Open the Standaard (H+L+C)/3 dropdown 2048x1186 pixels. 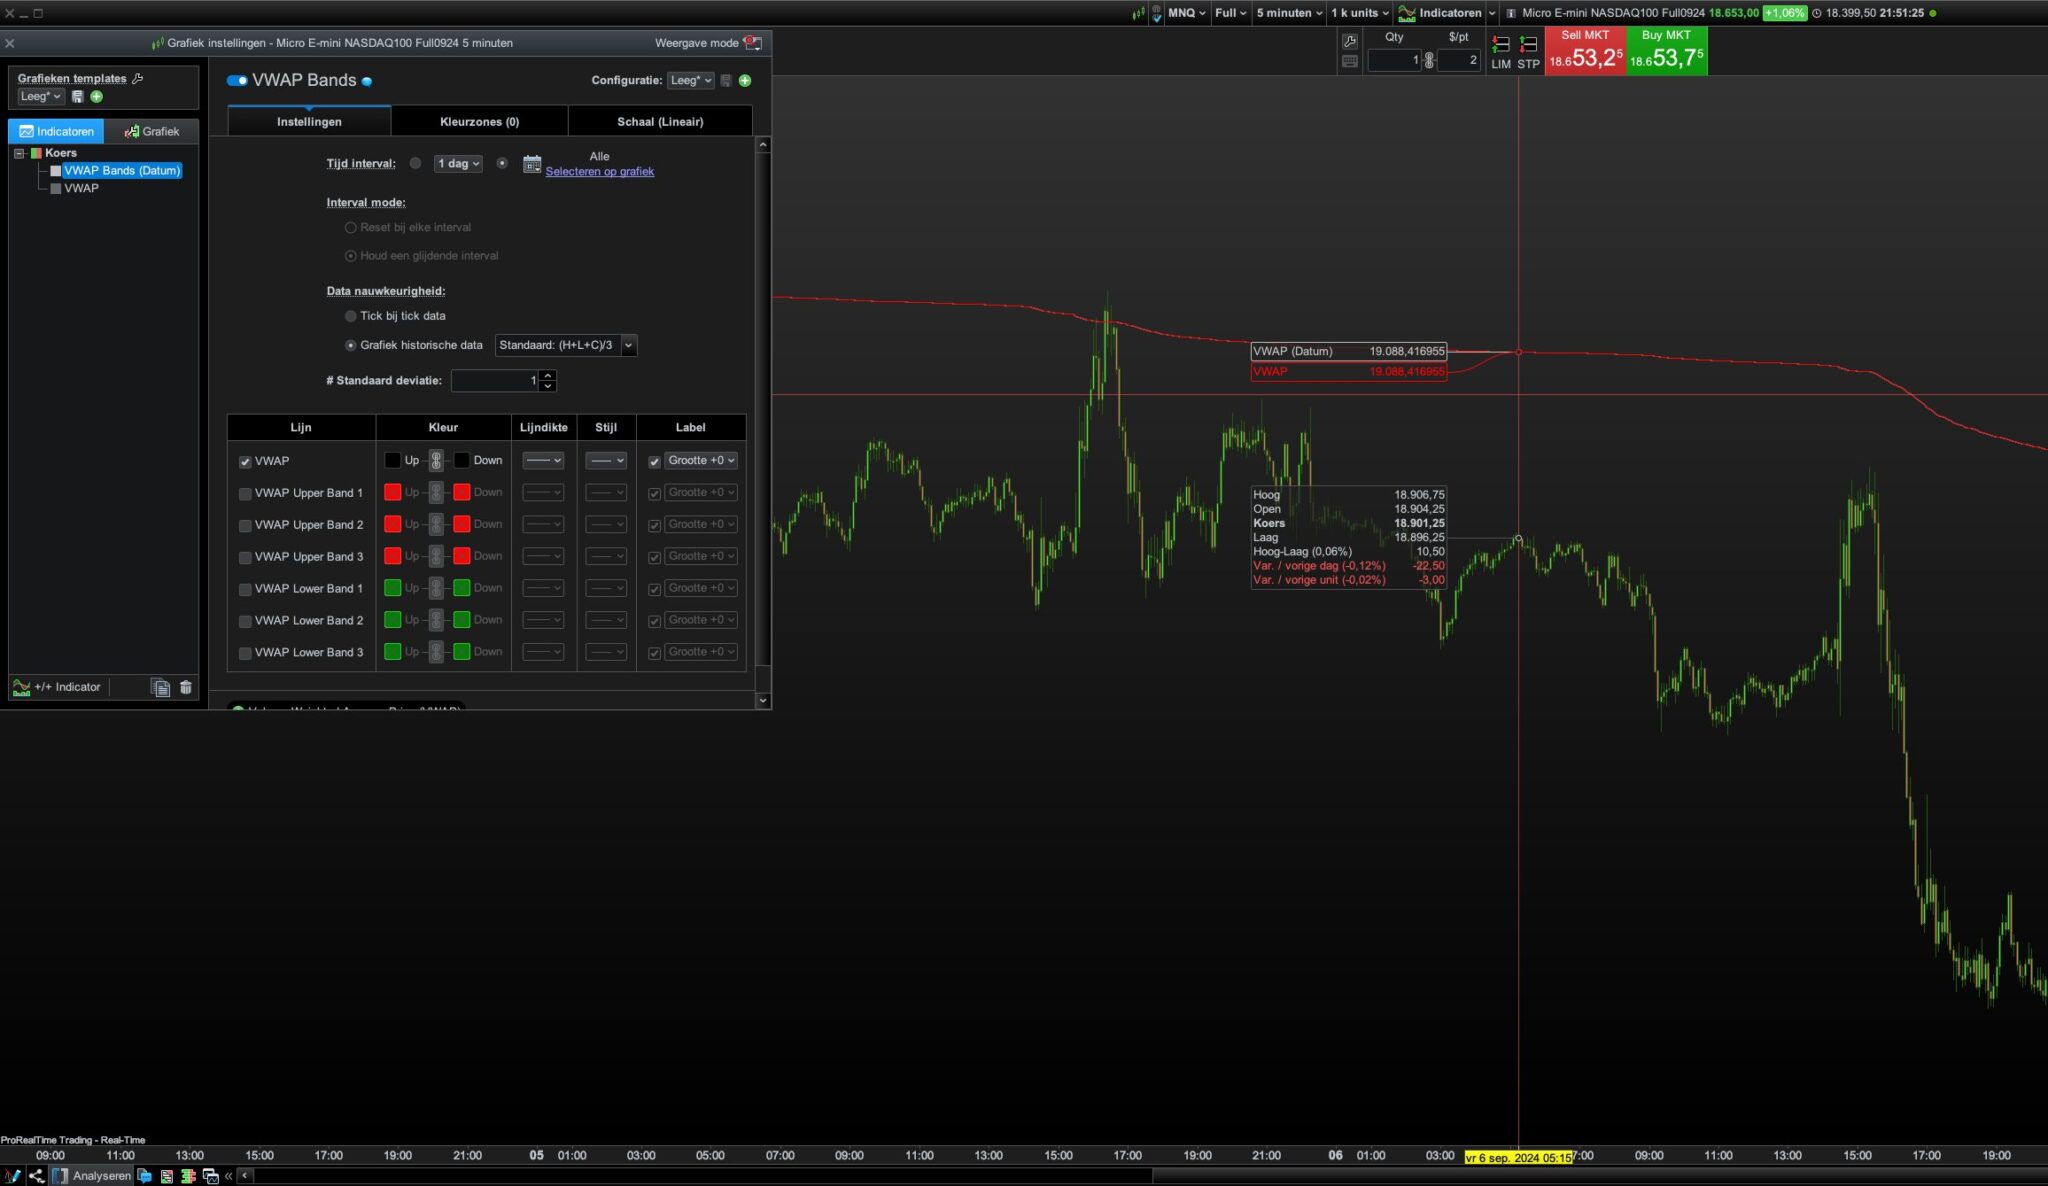(566, 345)
